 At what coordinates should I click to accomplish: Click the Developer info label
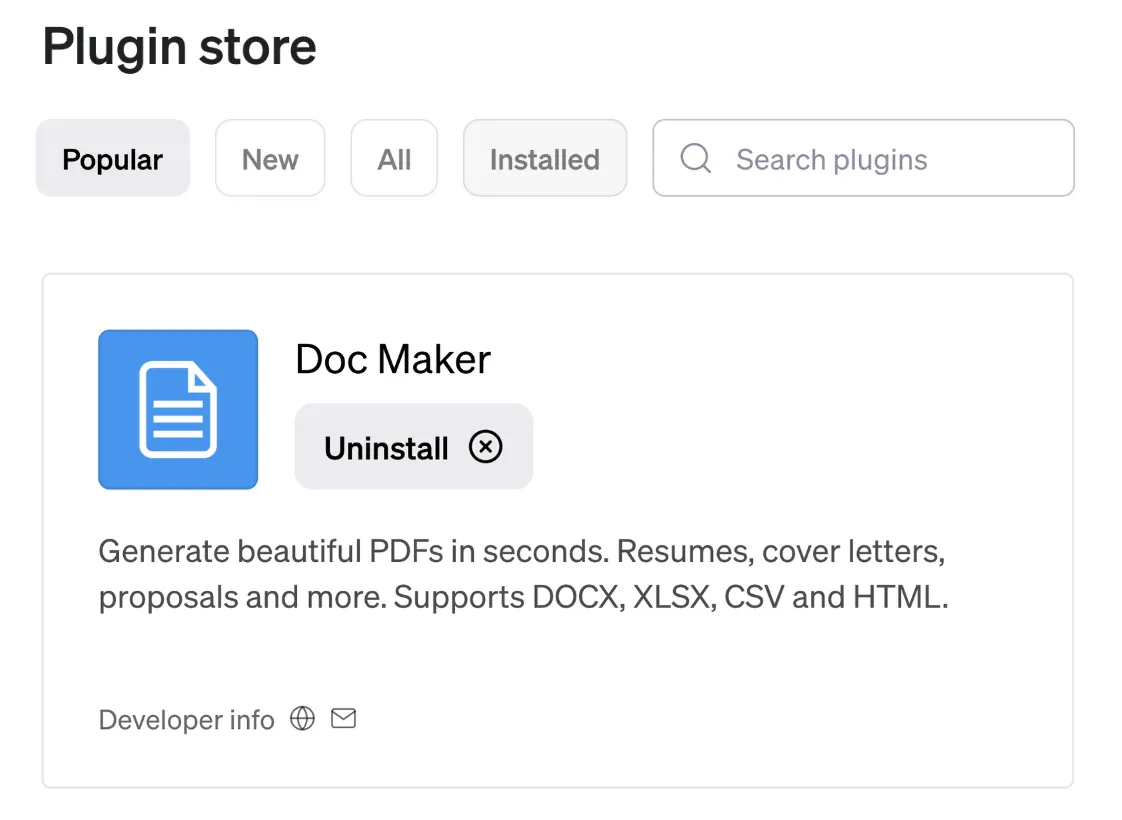(186, 720)
